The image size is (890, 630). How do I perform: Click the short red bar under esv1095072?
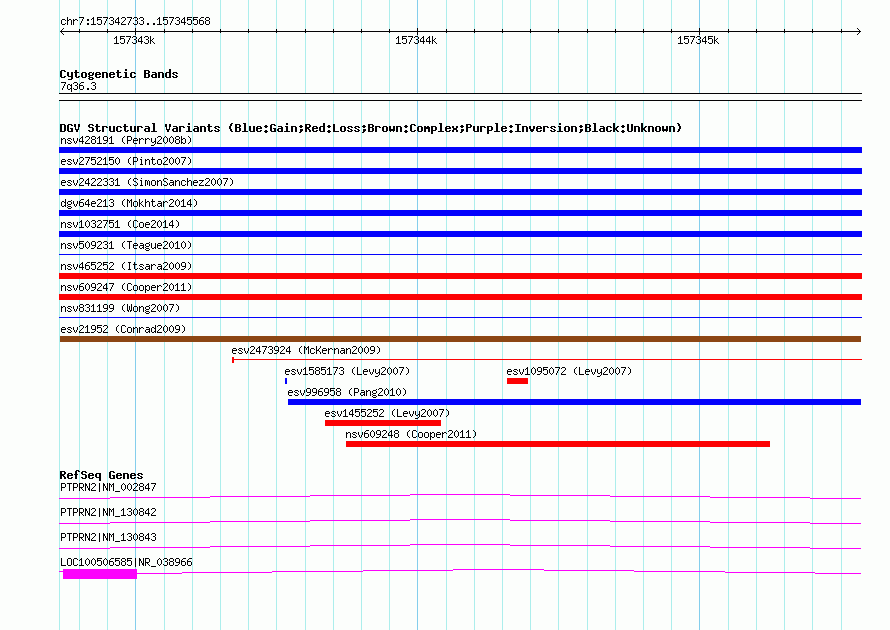pos(517,381)
